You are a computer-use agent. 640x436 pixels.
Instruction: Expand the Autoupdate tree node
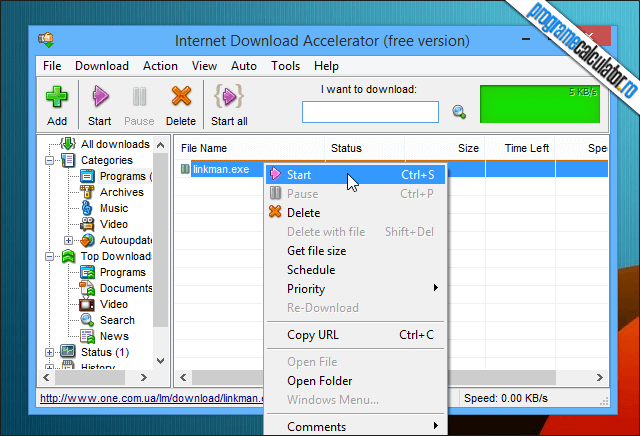[x=69, y=240]
